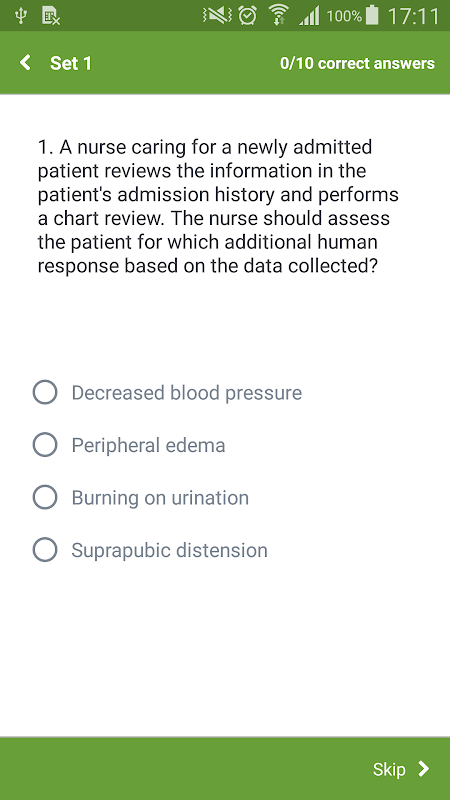Tap the battery indicator icon
The image size is (450, 800).
coord(373,16)
